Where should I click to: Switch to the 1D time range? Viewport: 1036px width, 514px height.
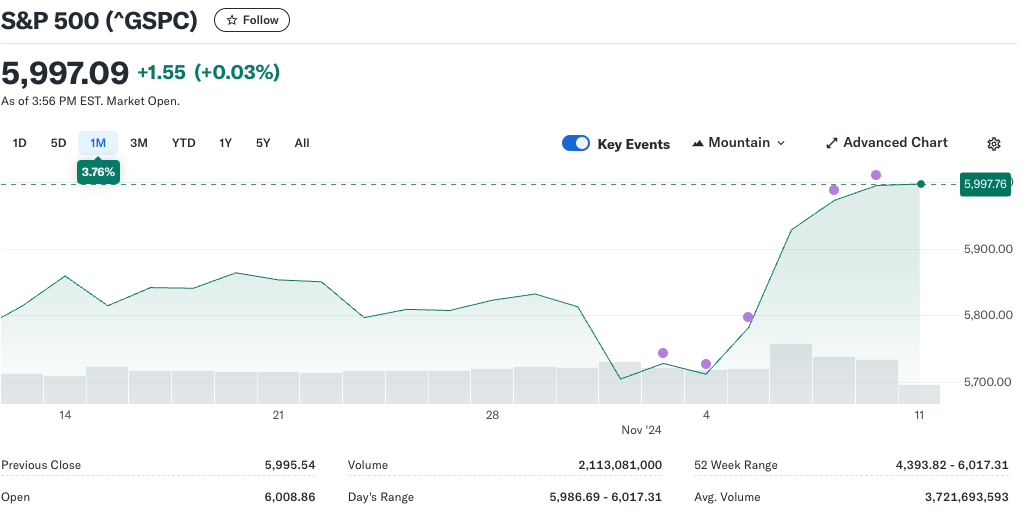tap(19, 143)
